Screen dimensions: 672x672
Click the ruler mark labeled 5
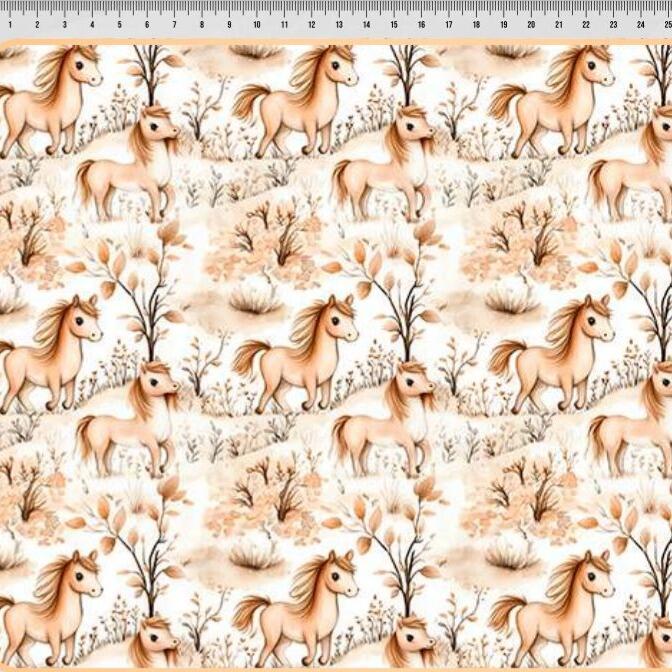120,25
